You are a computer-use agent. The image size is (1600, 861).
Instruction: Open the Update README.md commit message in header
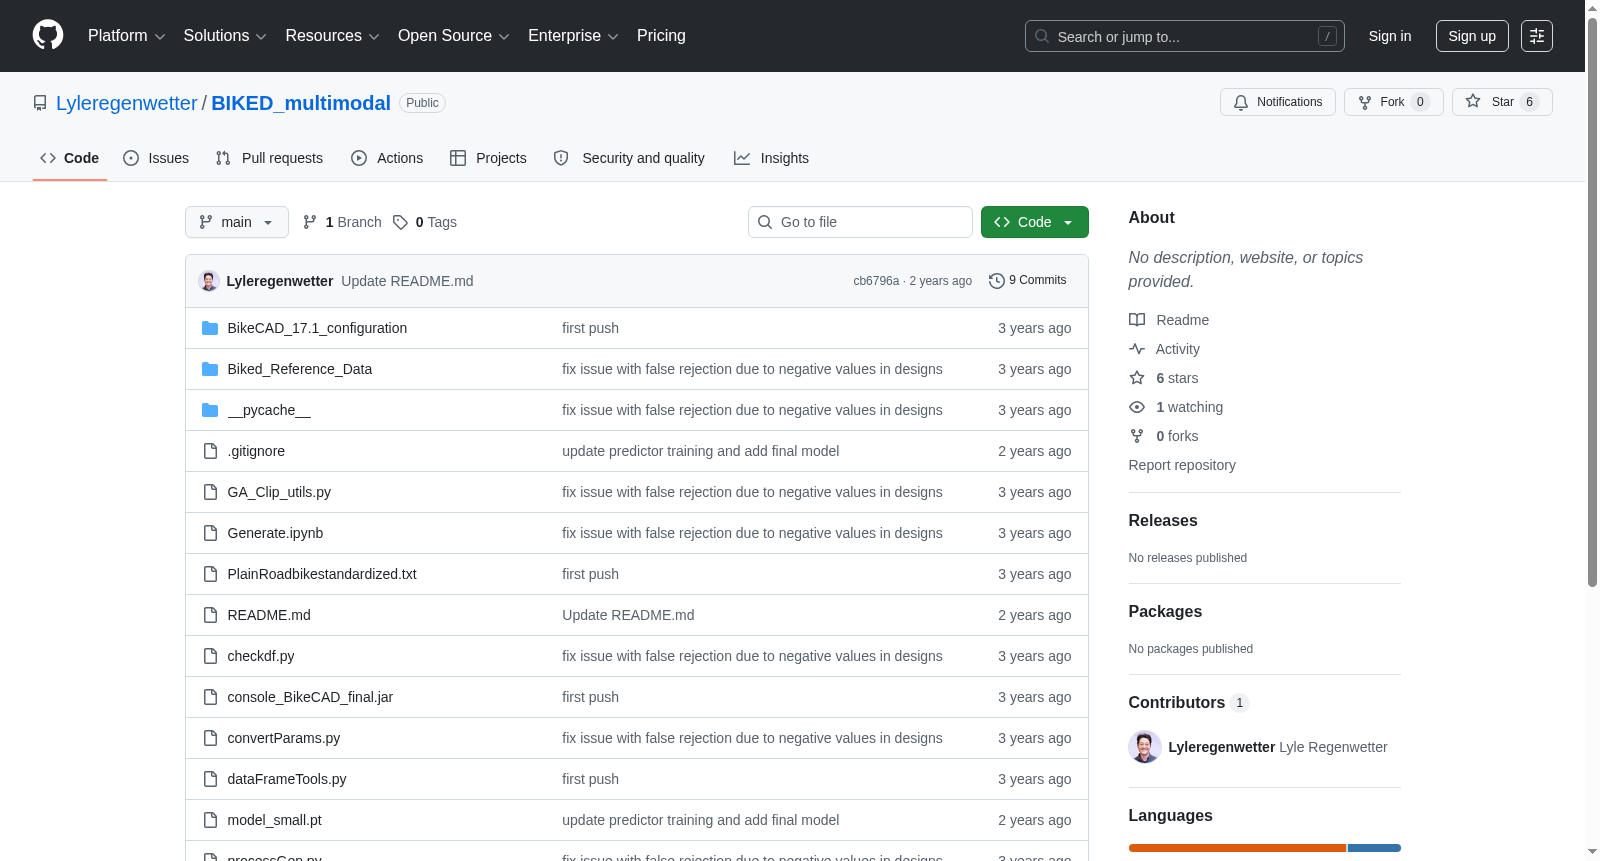(x=407, y=281)
